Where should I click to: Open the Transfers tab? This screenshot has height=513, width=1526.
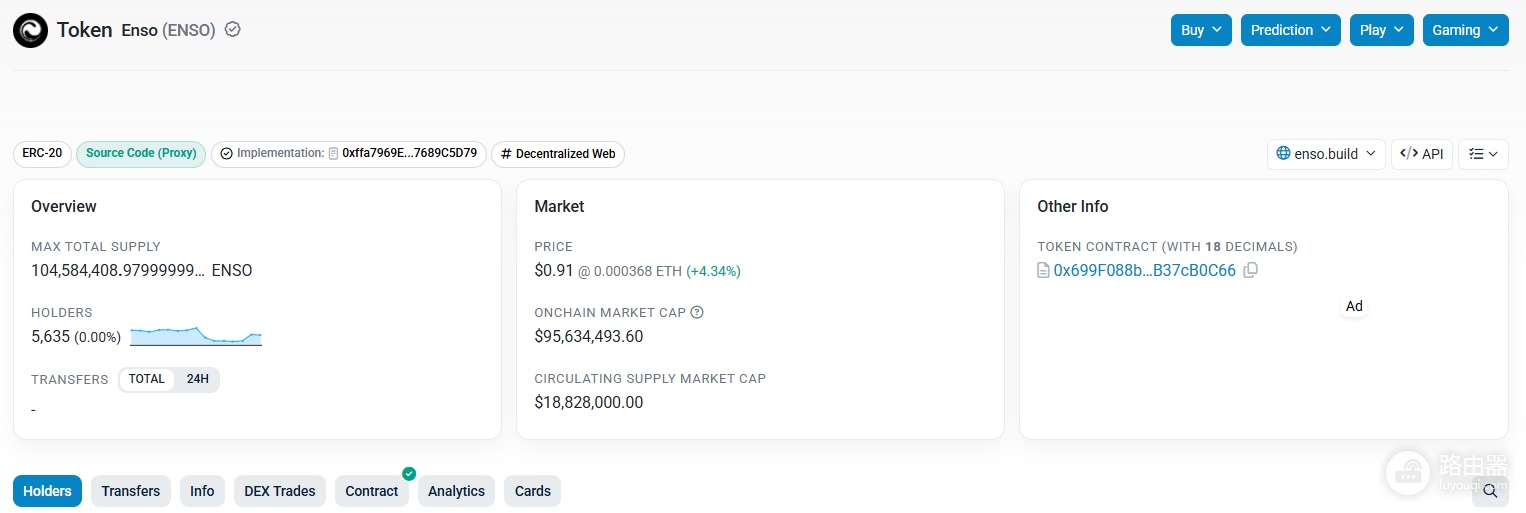pos(131,491)
